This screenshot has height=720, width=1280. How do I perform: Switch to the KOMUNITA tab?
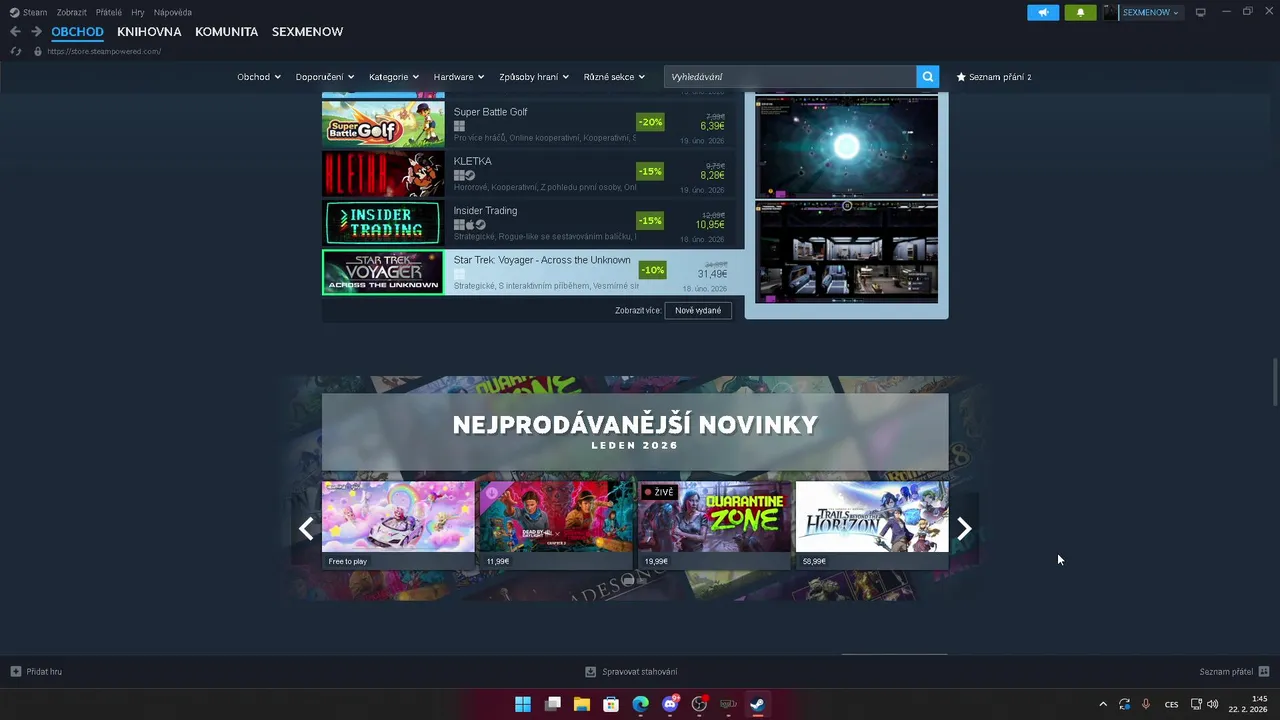(x=226, y=32)
